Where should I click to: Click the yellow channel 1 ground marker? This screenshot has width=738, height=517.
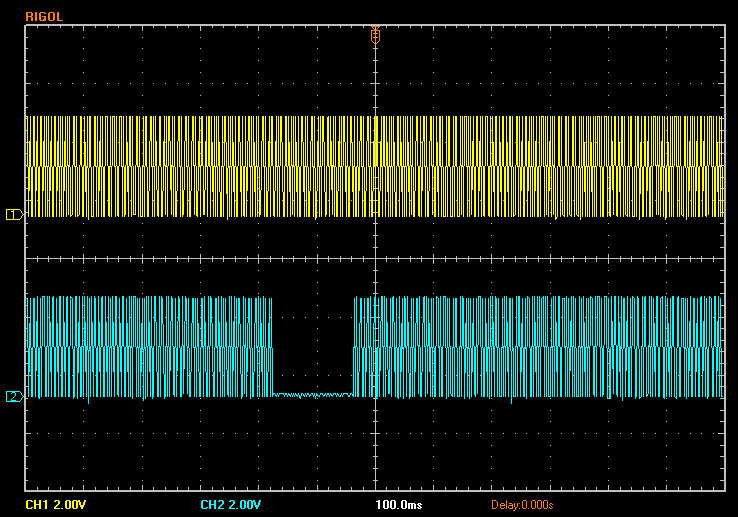coord(14,215)
